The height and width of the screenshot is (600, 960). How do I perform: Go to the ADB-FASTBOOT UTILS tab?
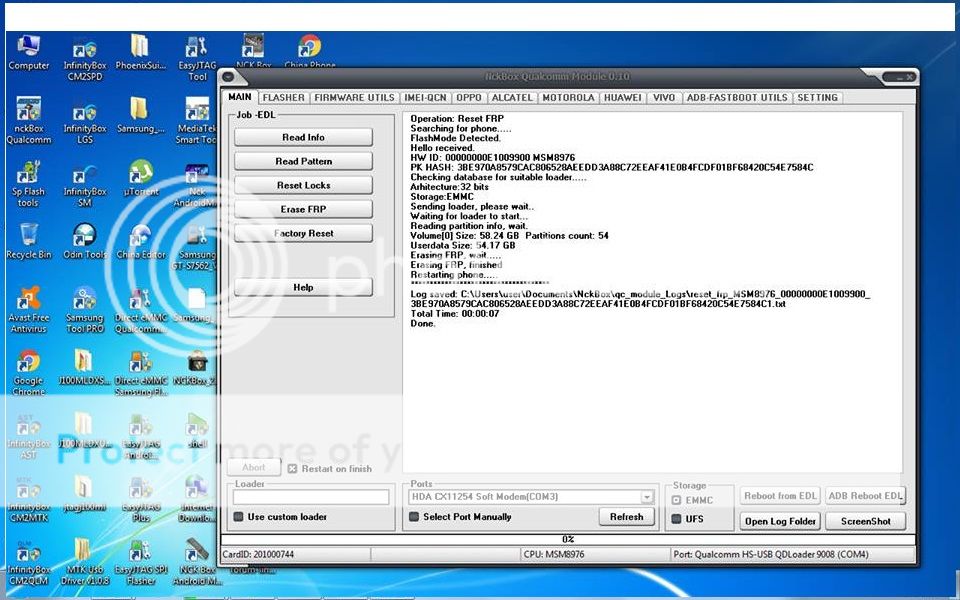(x=736, y=98)
